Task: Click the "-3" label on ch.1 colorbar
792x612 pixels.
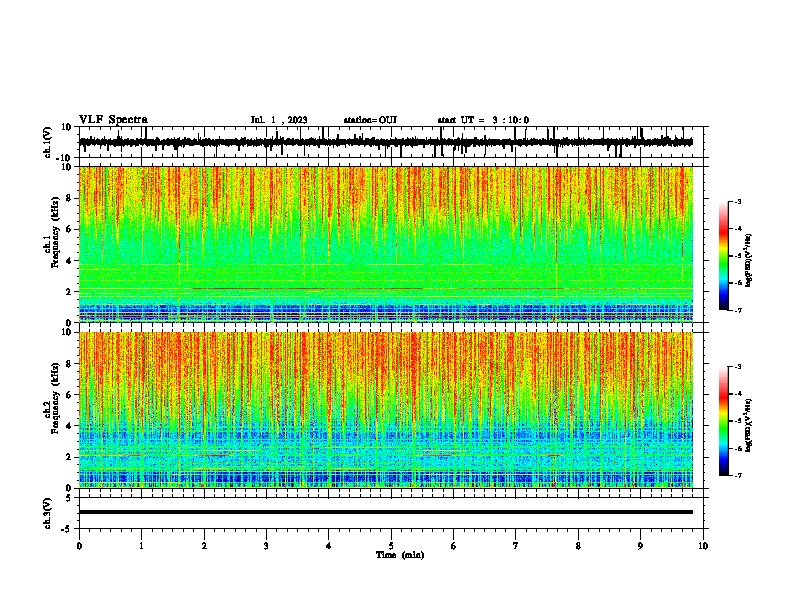Action: (738, 202)
